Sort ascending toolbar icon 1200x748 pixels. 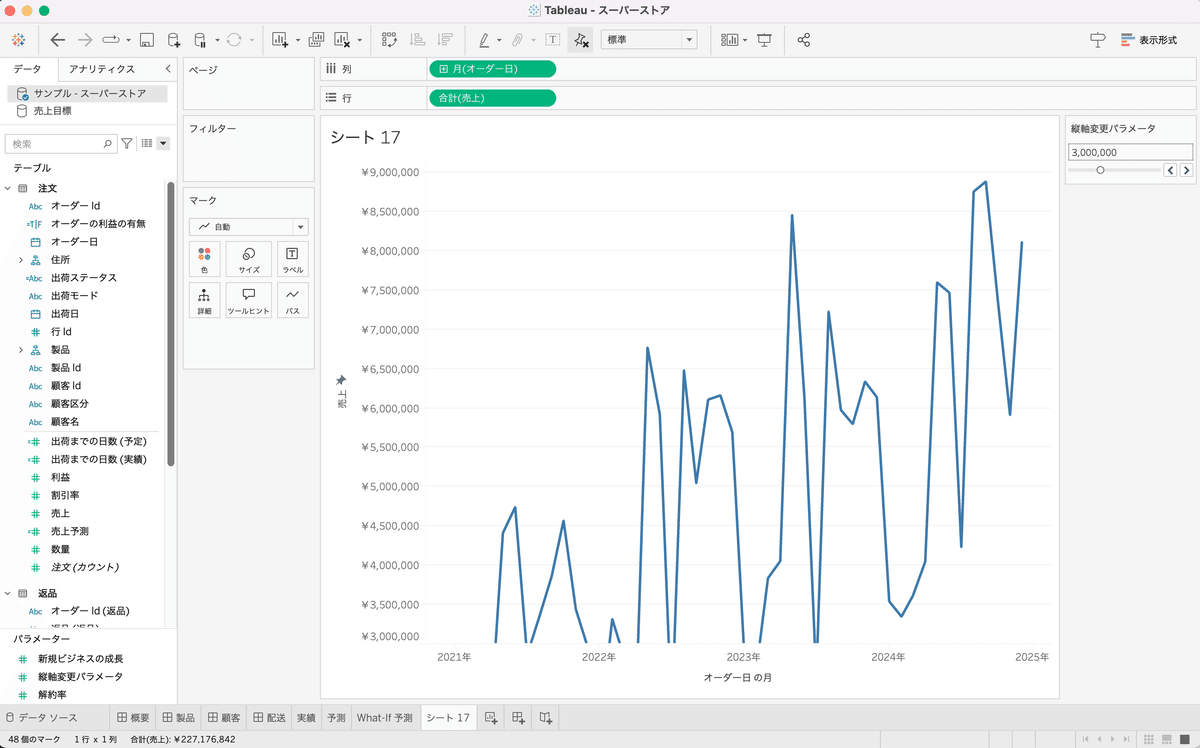[x=418, y=40]
